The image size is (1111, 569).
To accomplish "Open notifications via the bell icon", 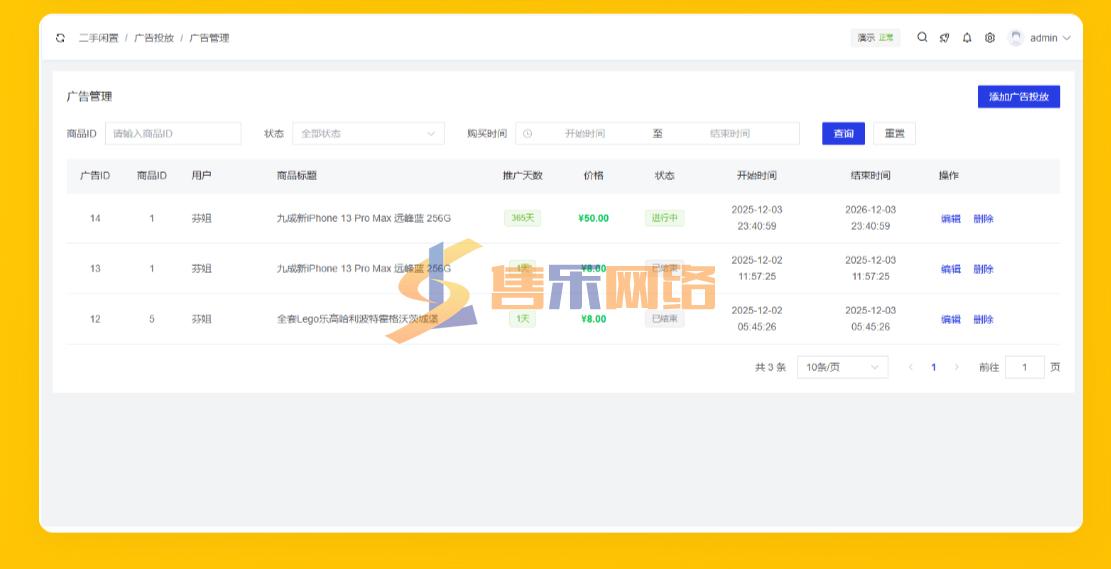I will coord(967,38).
